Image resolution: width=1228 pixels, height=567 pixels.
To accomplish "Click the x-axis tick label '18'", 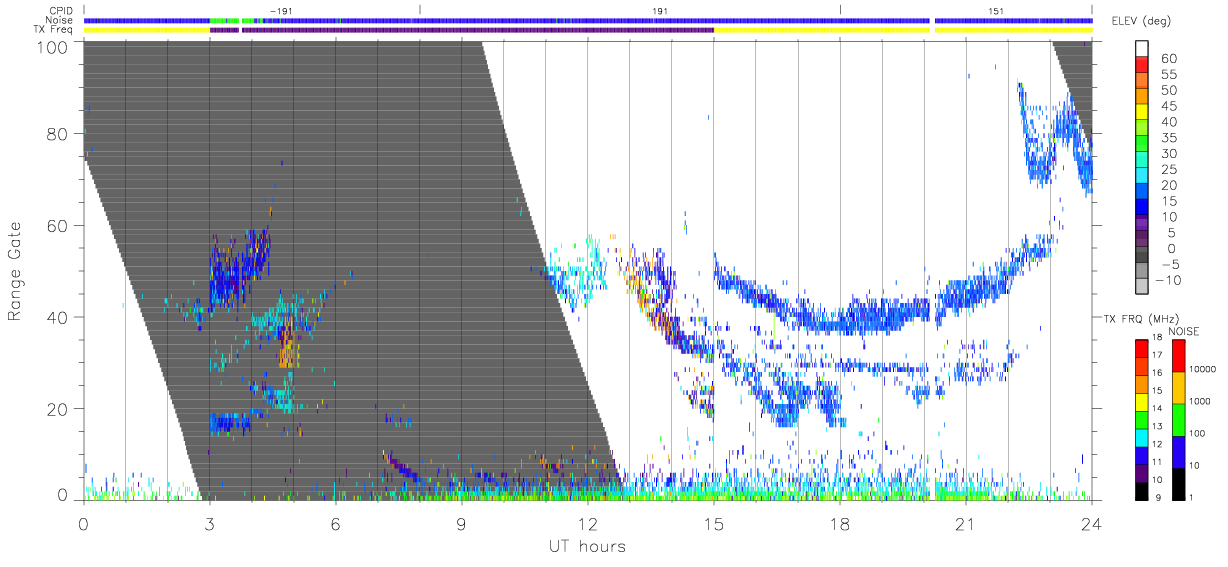I will click(x=839, y=523).
